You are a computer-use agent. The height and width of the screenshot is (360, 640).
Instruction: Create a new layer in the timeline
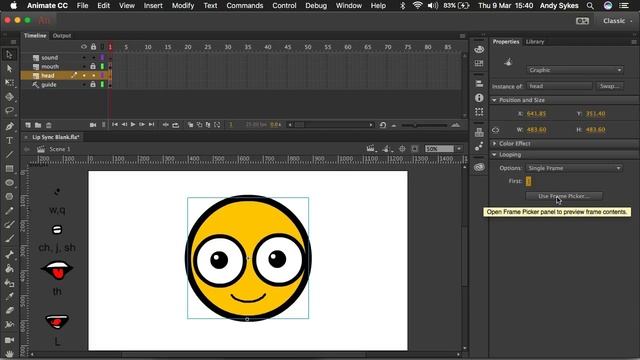click(x=28, y=125)
